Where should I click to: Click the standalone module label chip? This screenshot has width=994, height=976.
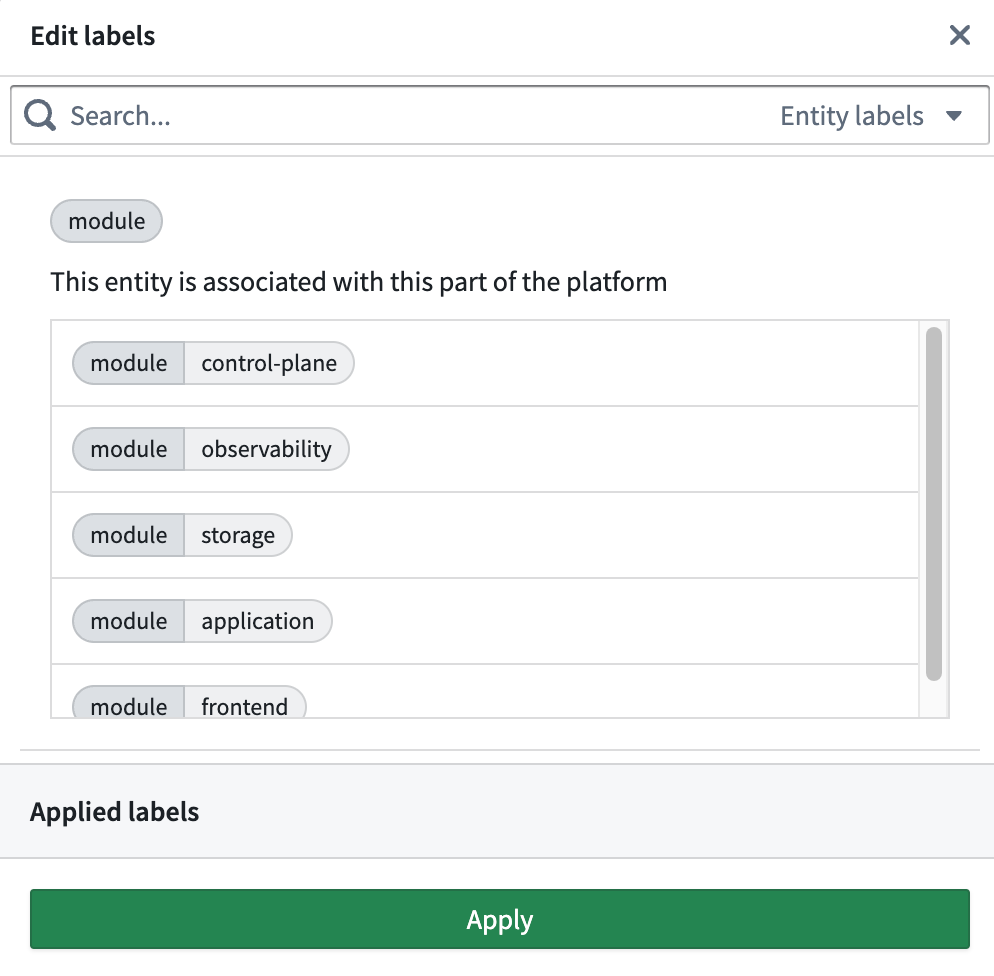click(106, 221)
